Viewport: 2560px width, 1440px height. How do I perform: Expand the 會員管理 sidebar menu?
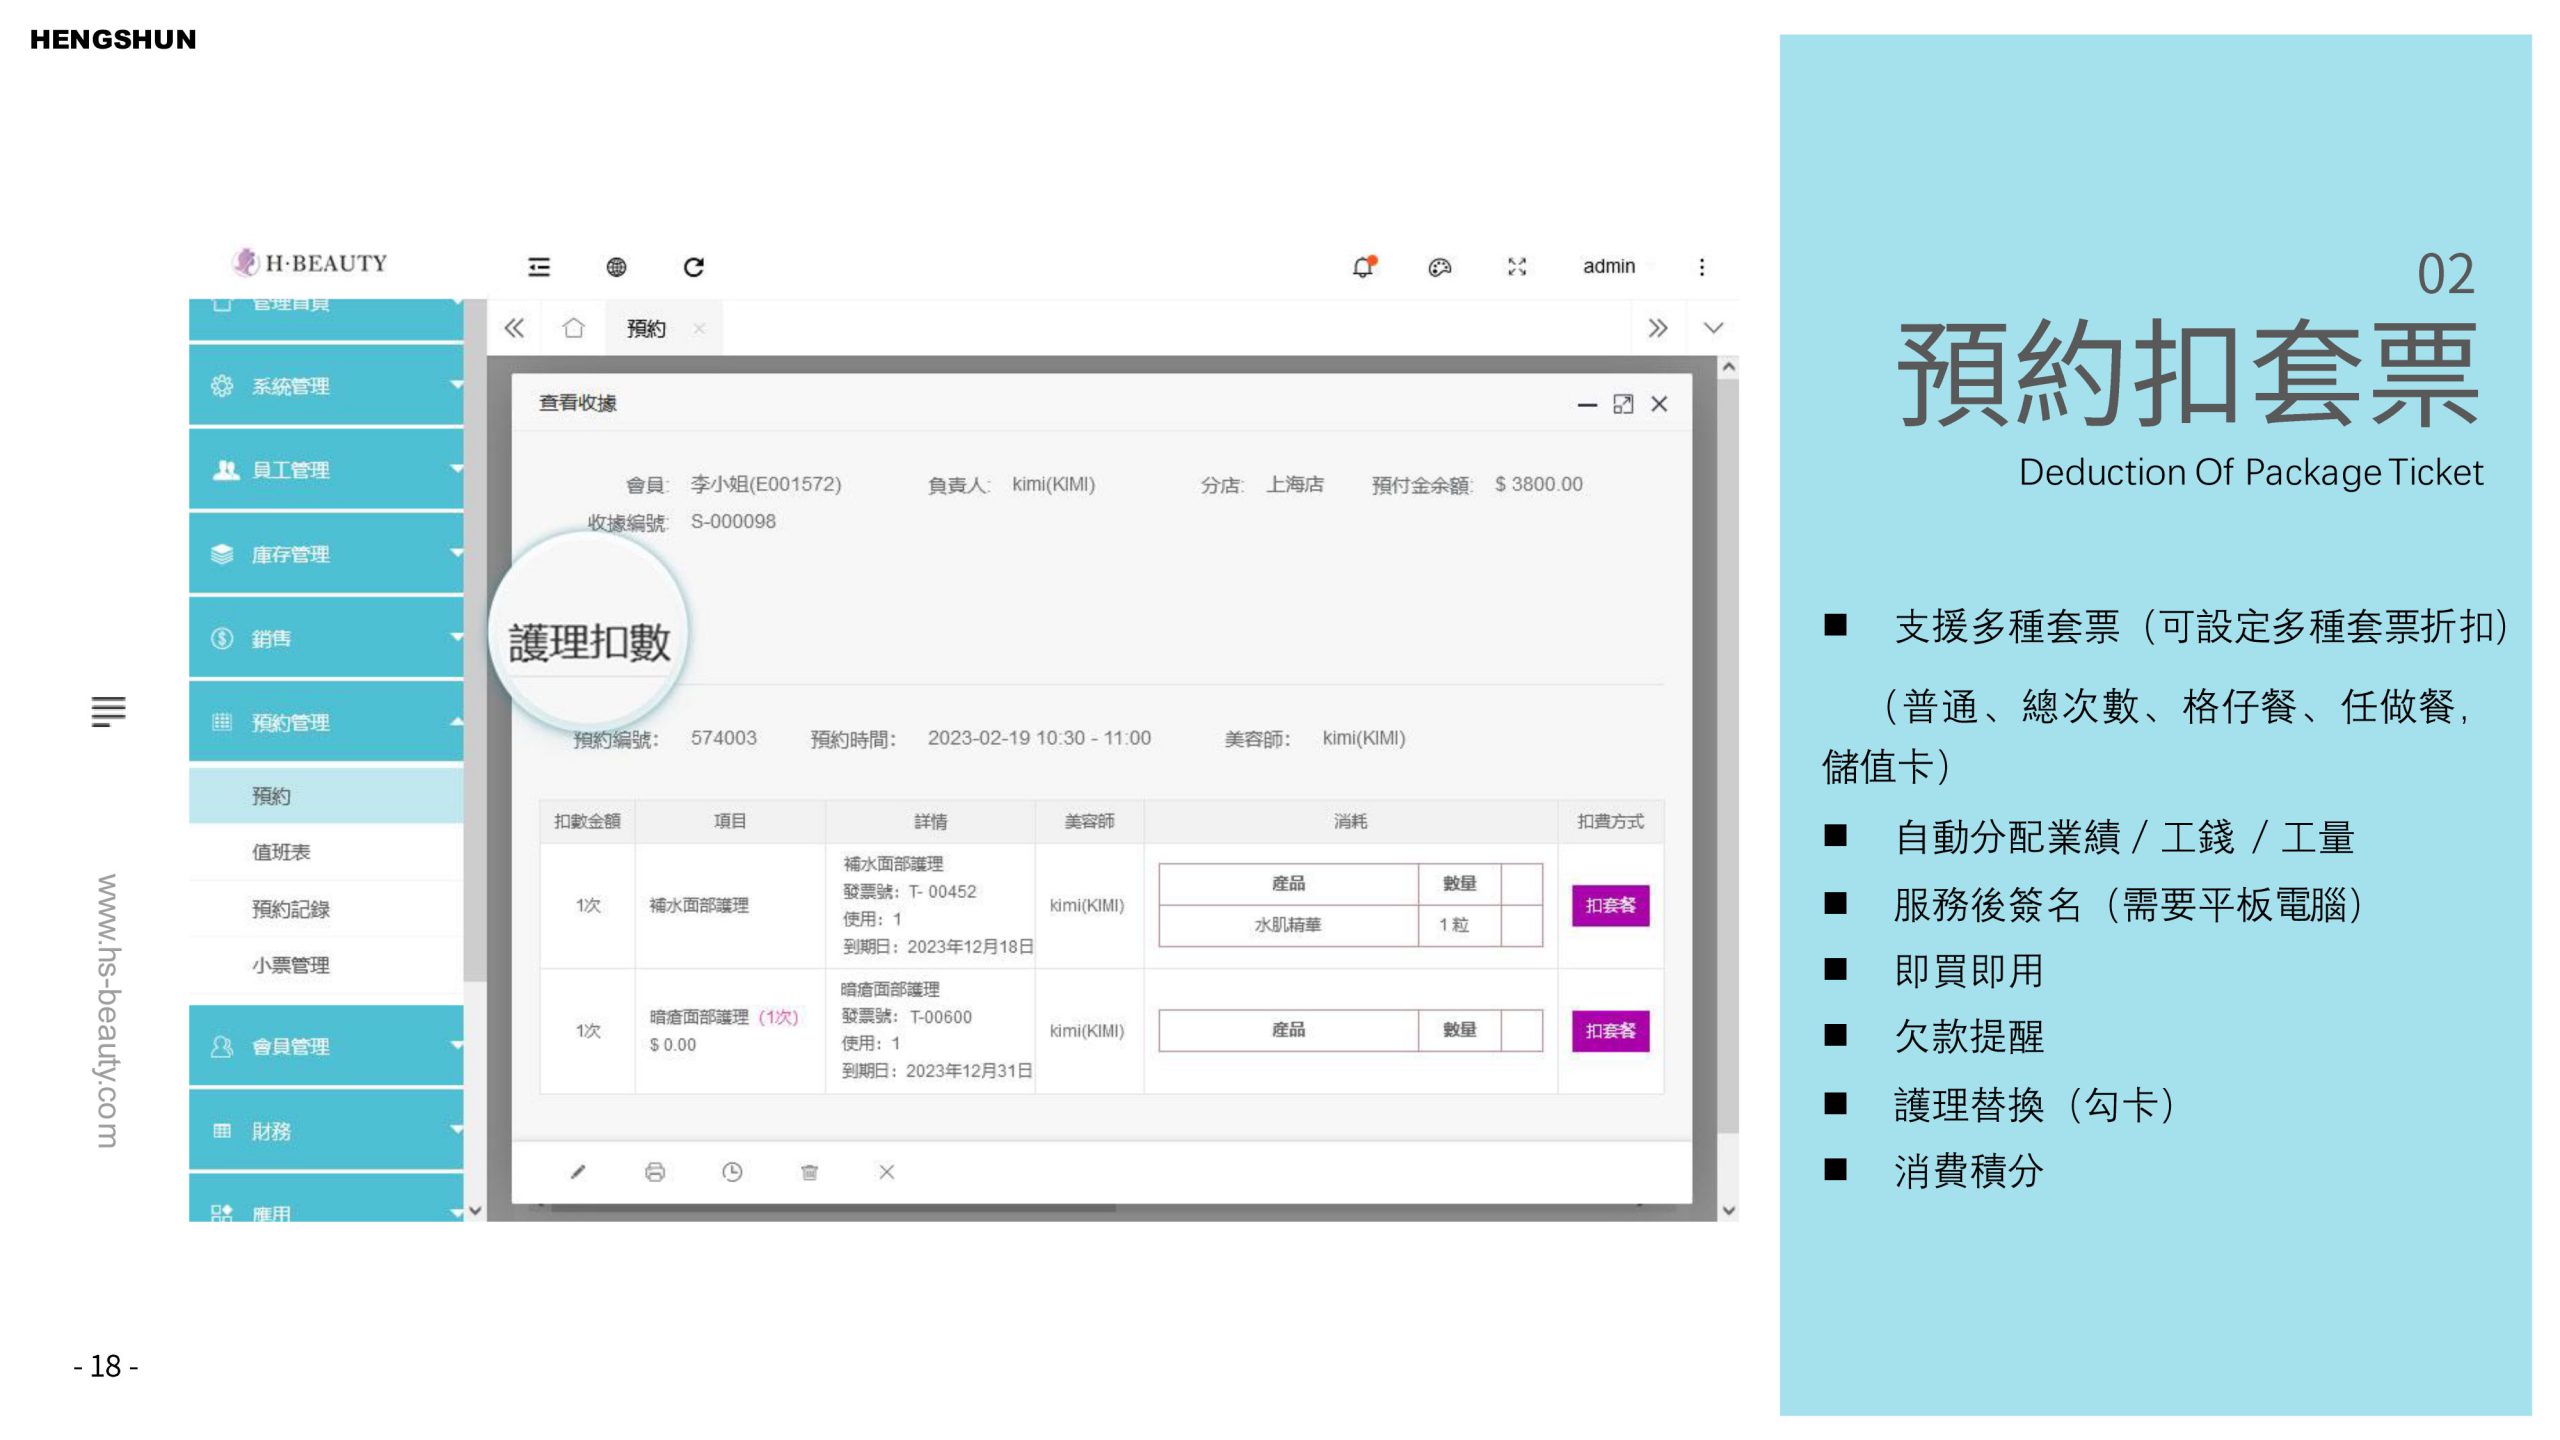point(326,1046)
